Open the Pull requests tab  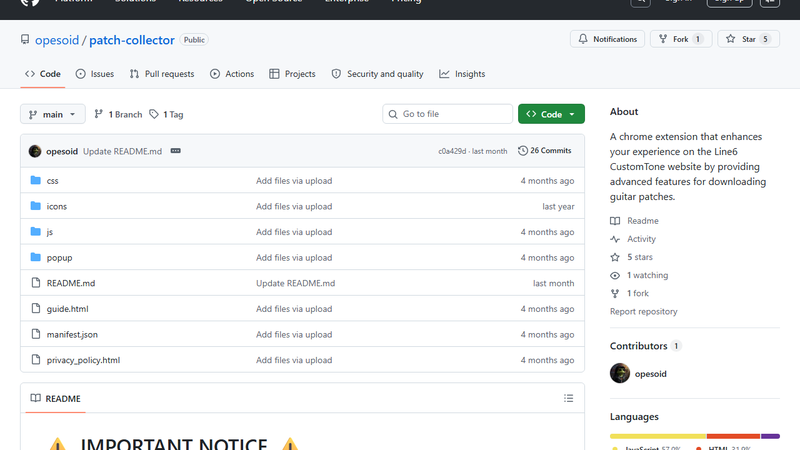(x=162, y=74)
